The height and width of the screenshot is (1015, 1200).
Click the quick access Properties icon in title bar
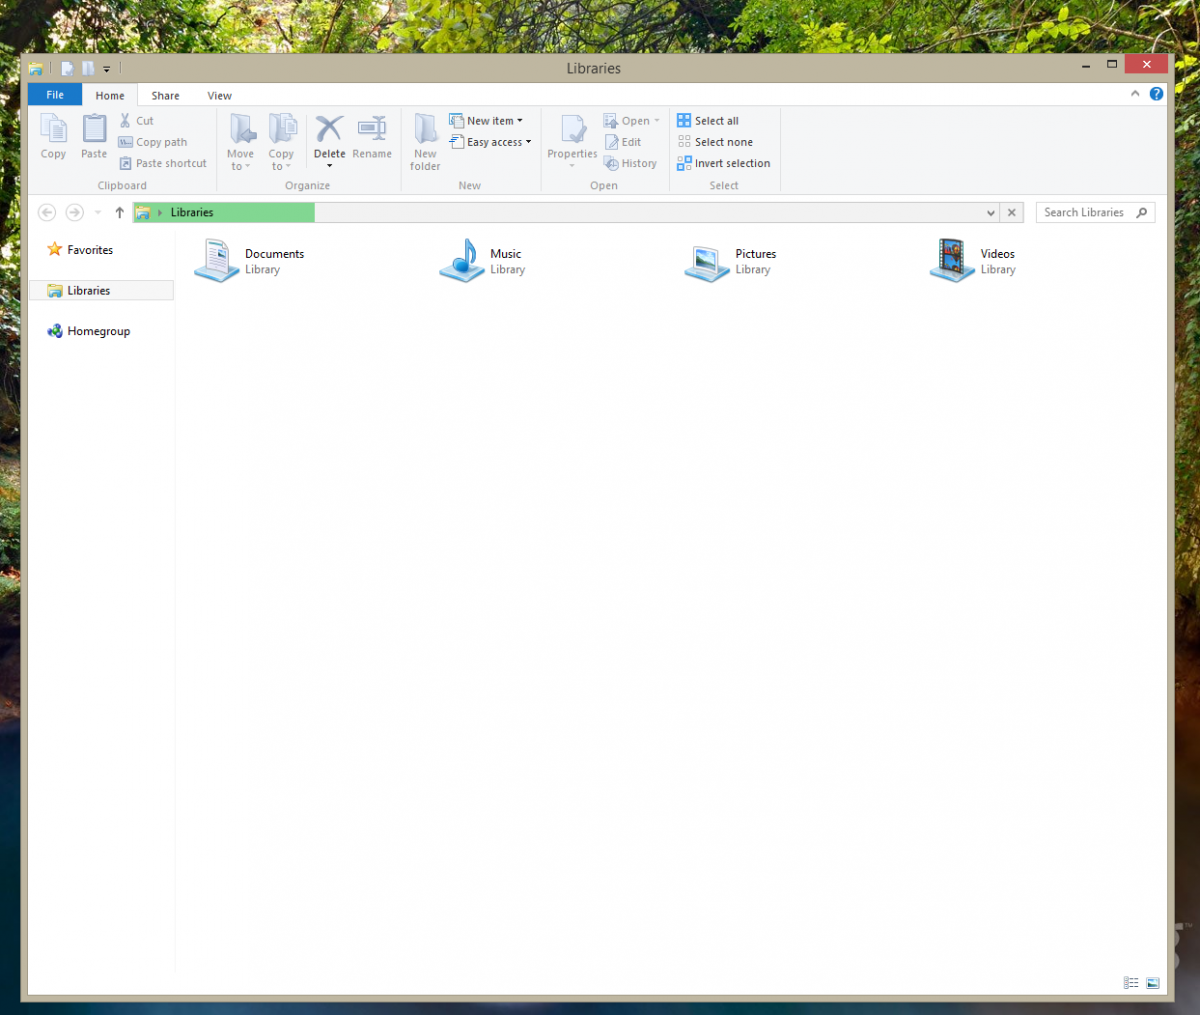[x=67, y=69]
